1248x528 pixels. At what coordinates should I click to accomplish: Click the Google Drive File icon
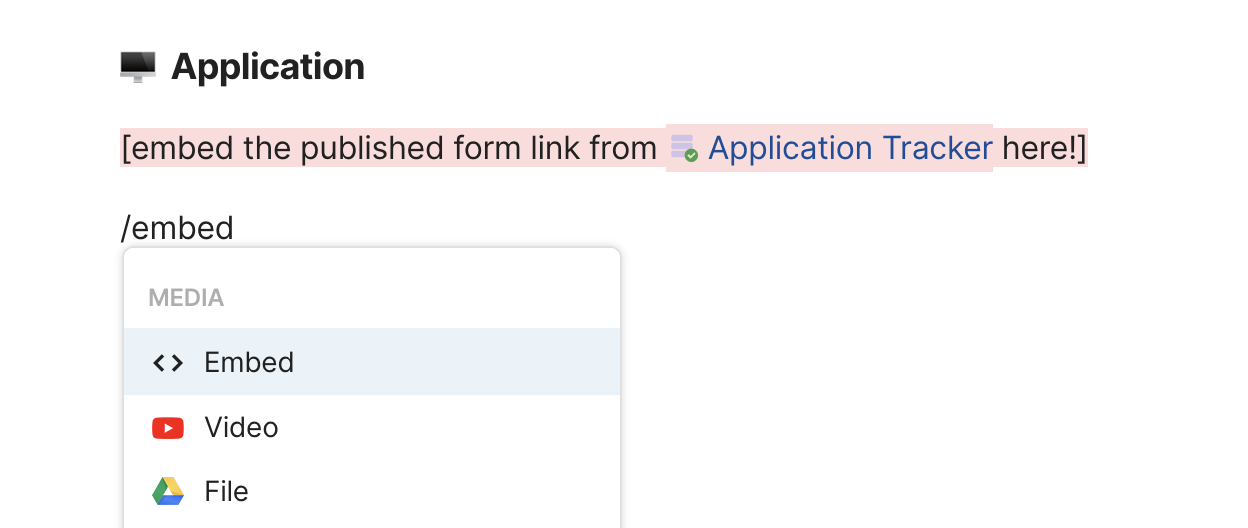click(x=168, y=492)
